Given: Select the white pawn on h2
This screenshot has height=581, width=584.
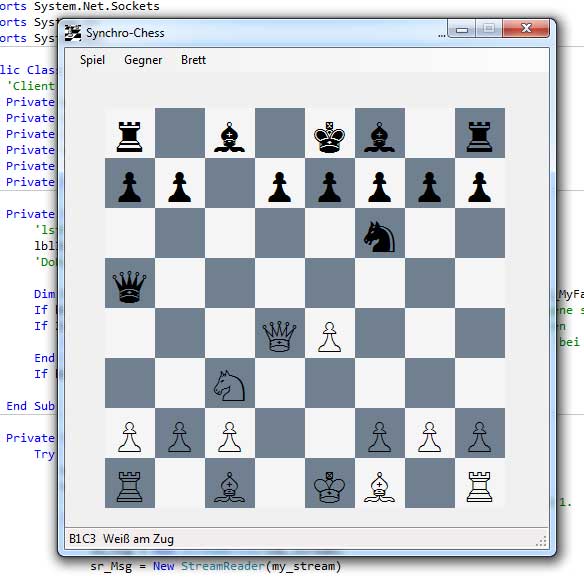Looking at the screenshot, I should click(480, 436).
